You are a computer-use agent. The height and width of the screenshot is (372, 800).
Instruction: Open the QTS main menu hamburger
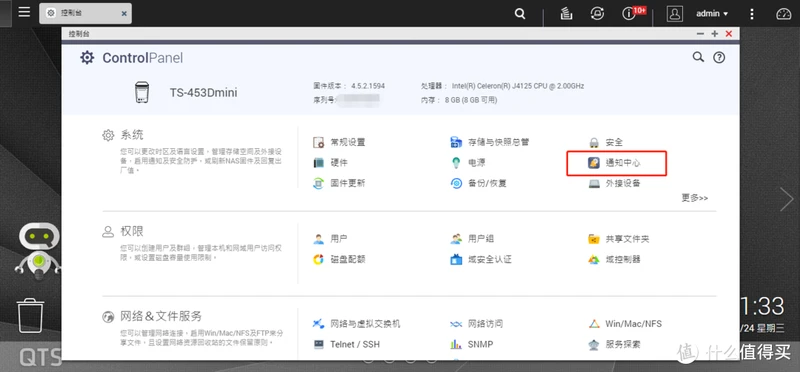[x=24, y=12]
